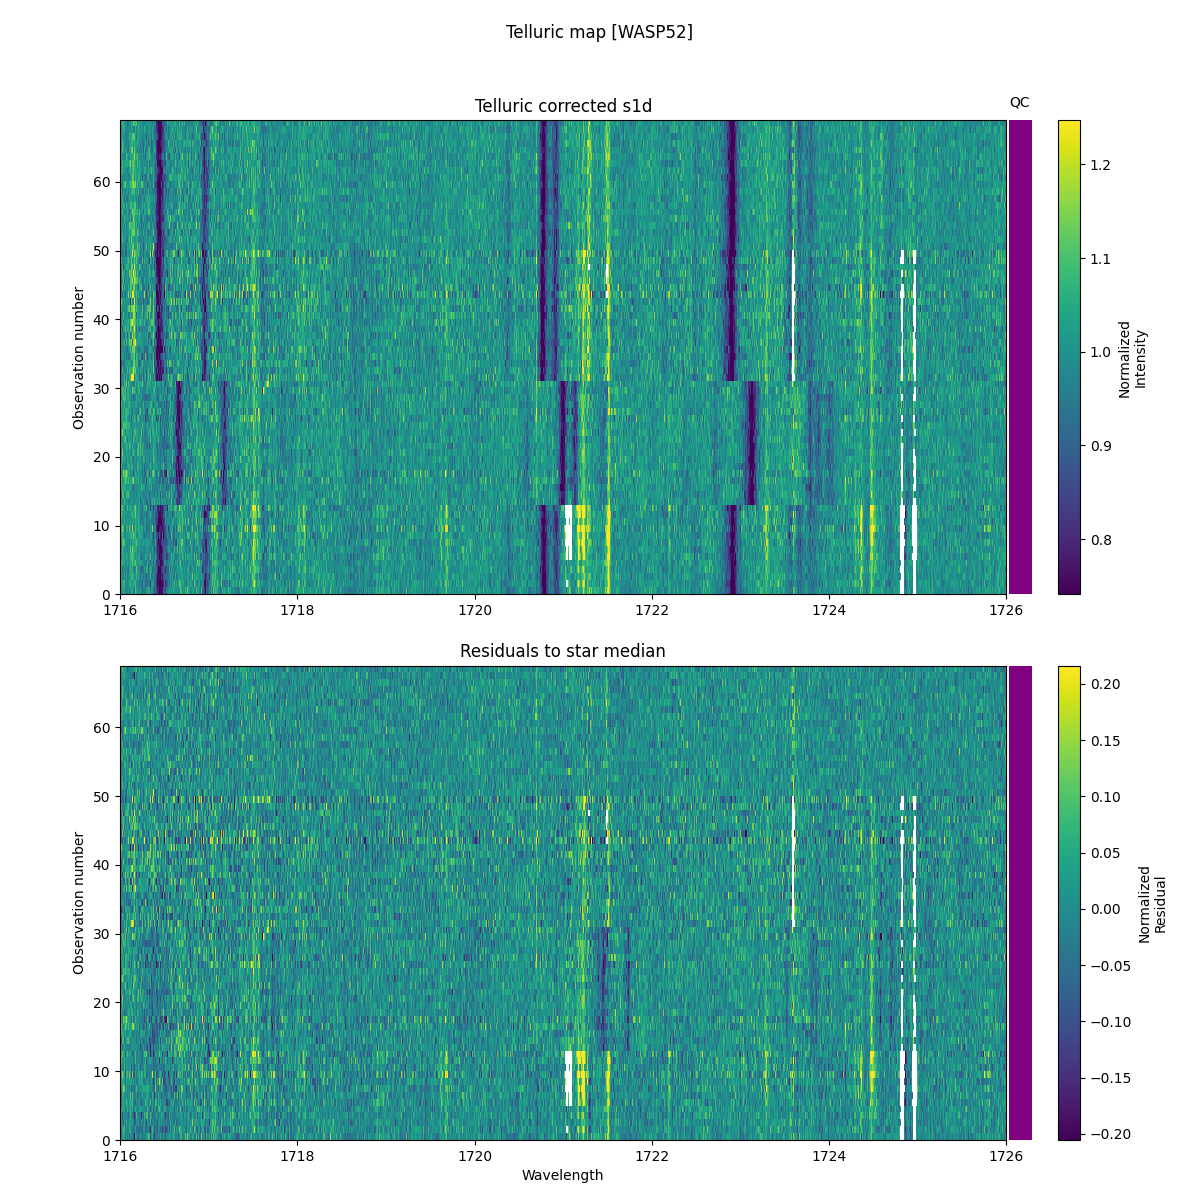This screenshot has height=1200, width=1200.
Task: Click the 'Telluric corrected s1d' plot title
Action: pyautogui.click(x=563, y=106)
